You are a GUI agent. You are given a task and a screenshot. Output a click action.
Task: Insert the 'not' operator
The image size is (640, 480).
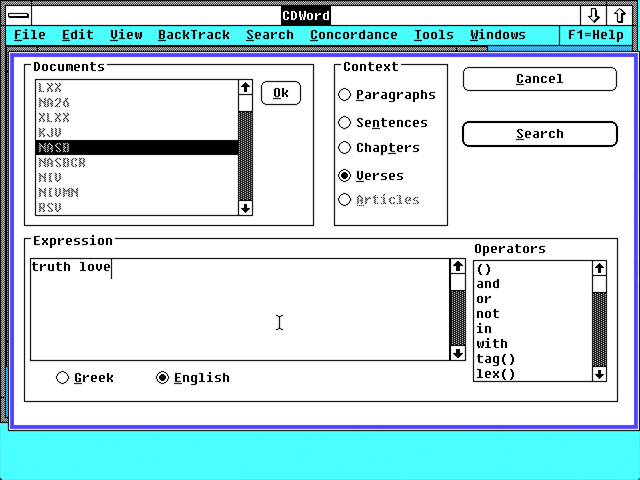pyautogui.click(x=532, y=313)
